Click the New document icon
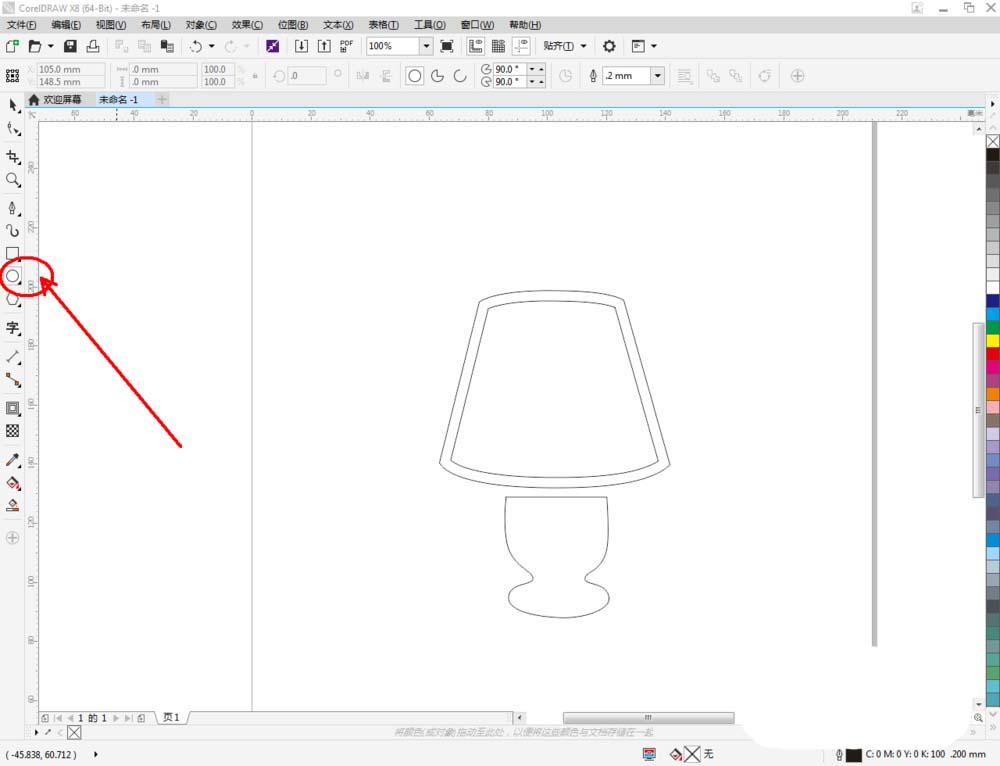Screen dimensions: 1000x766 (x=12, y=46)
